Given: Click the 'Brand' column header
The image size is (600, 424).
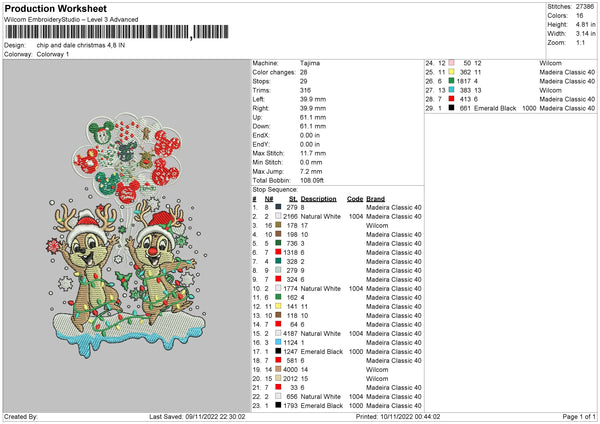Looking at the screenshot, I should [x=375, y=199].
